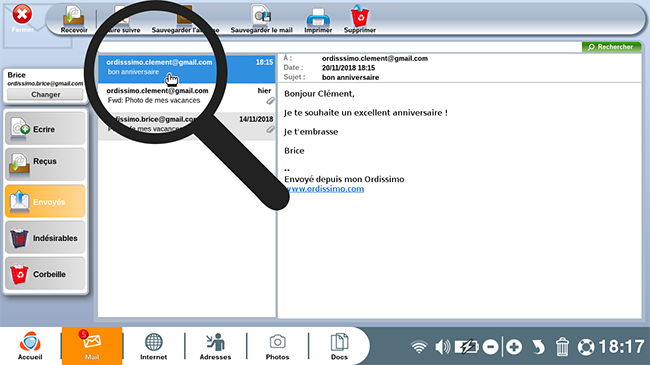Viewport: 650px width, 365px height.
Task: Open the Indésirables spam folder
Action: pyautogui.click(x=45, y=237)
